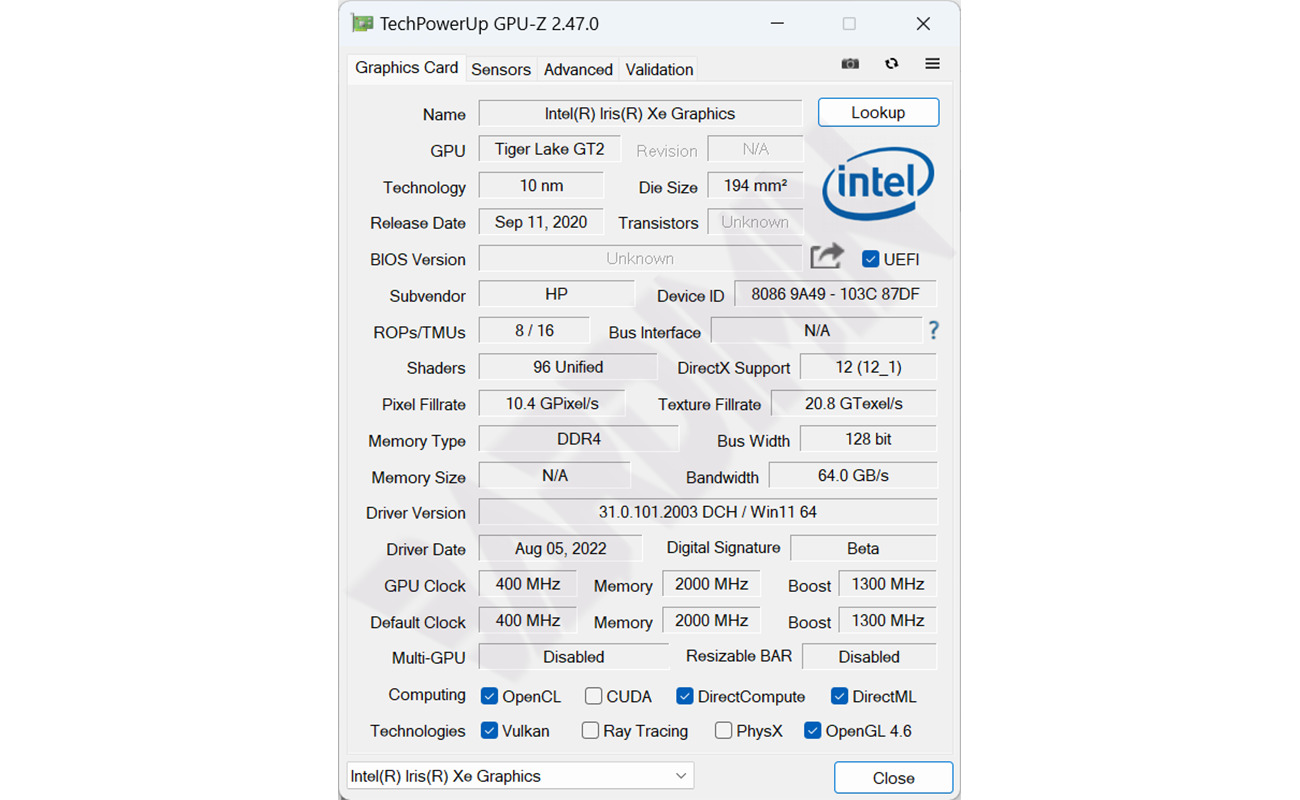
Task: Open the GPU selection dropdown
Action: (520, 776)
